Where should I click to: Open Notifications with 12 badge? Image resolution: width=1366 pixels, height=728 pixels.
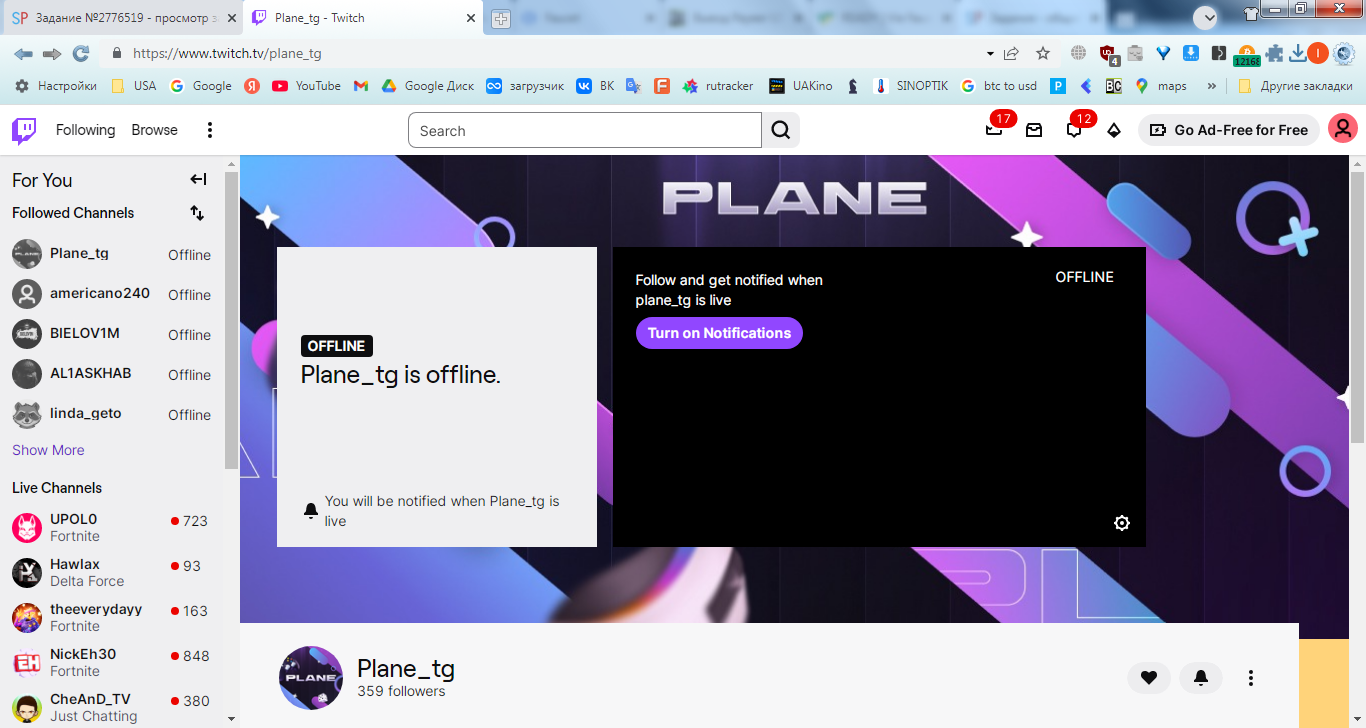[x=1074, y=130]
